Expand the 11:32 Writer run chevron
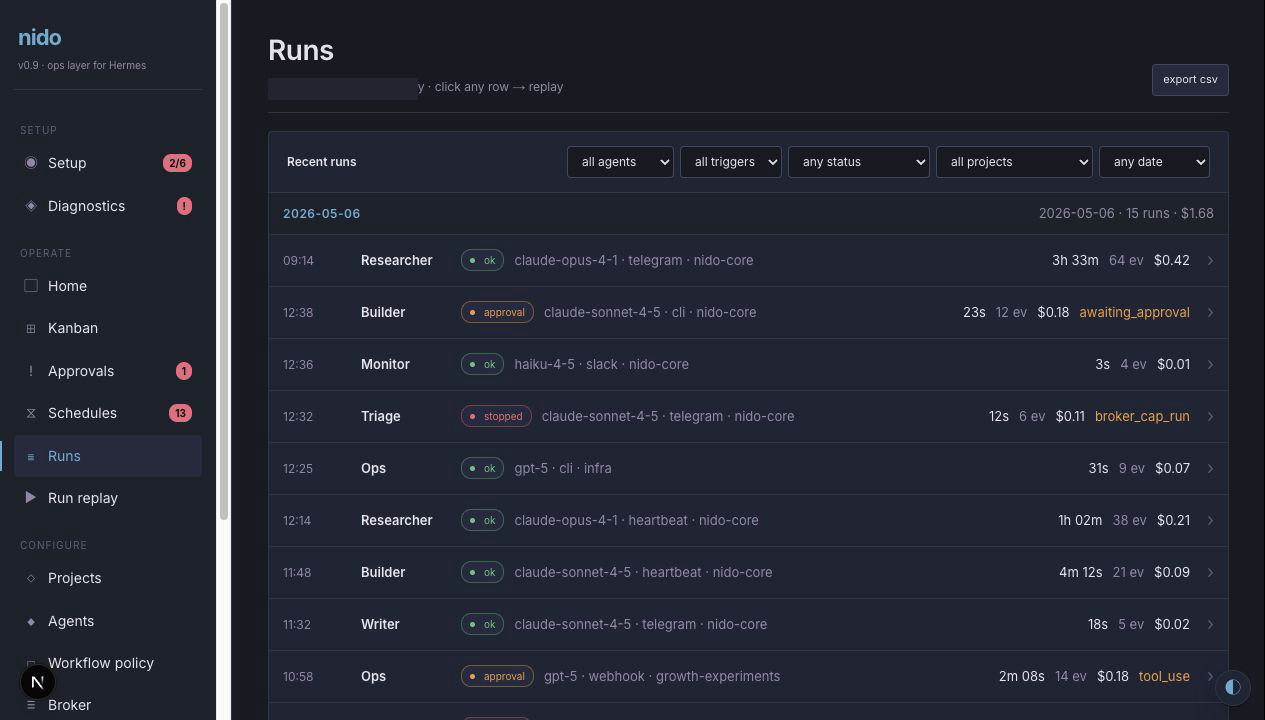This screenshot has height=720, width=1265. tap(1210, 624)
